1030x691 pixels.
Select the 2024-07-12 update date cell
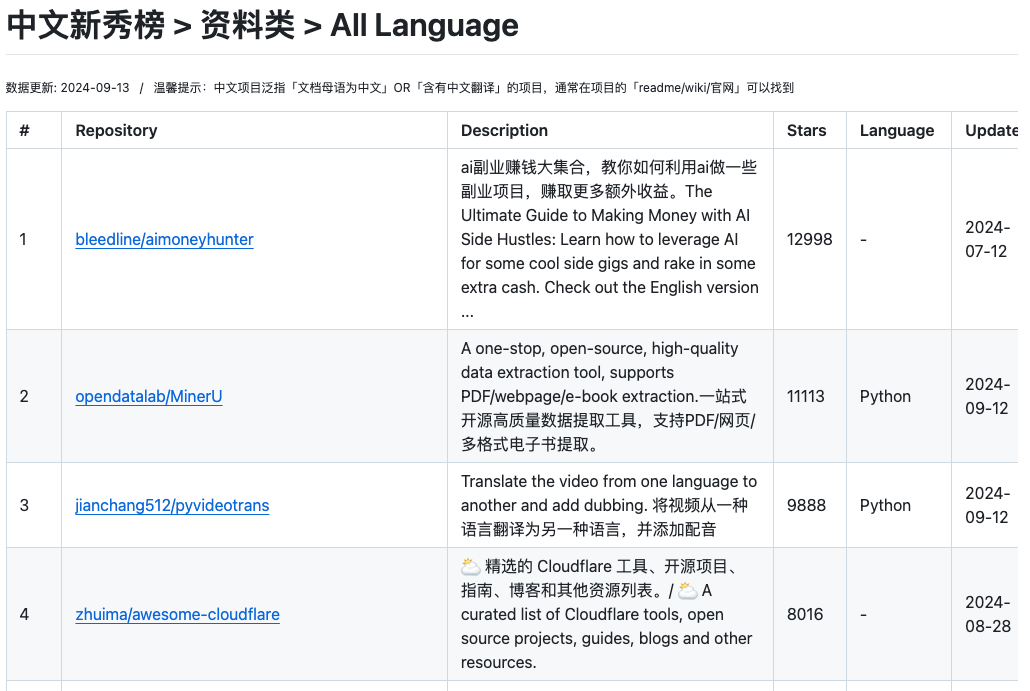pyautogui.click(x=986, y=240)
